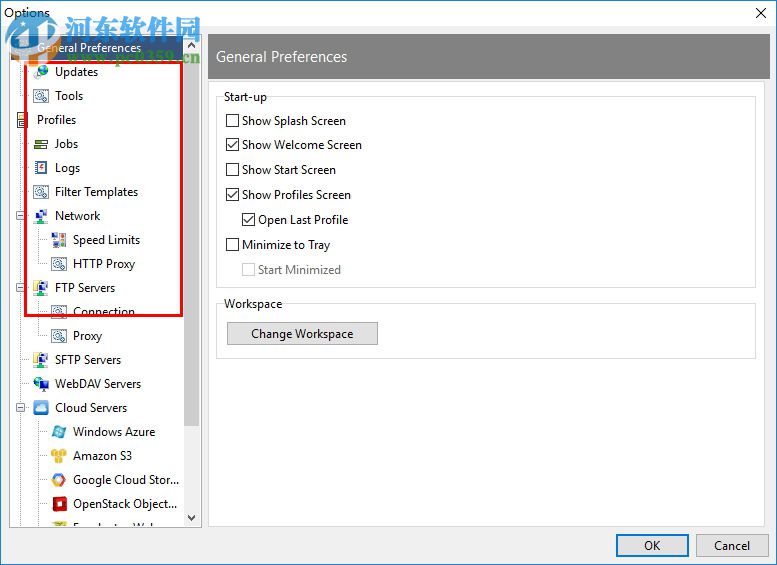Open the SFTP Servers settings page

(x=87, y=360)
